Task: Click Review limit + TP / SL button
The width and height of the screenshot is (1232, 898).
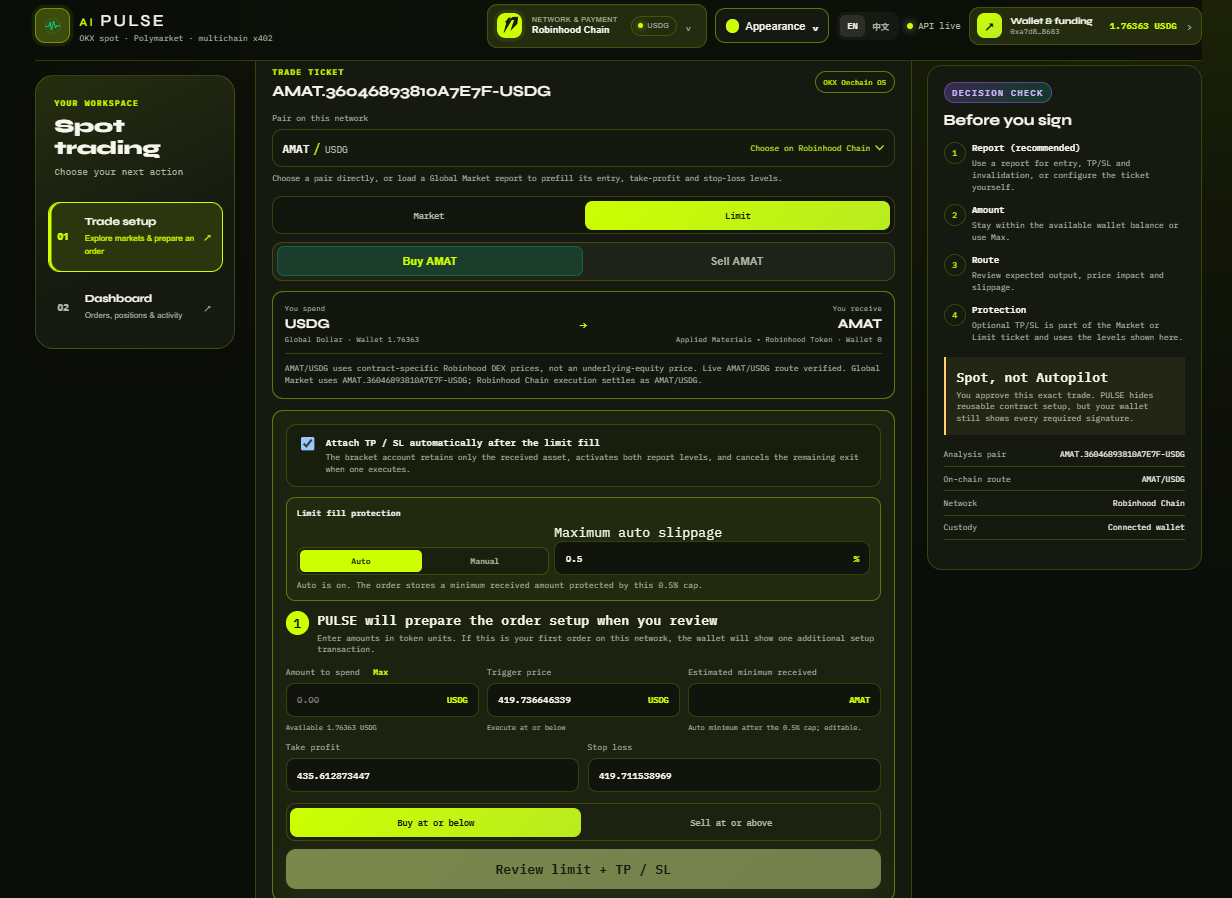Action: 583,869
